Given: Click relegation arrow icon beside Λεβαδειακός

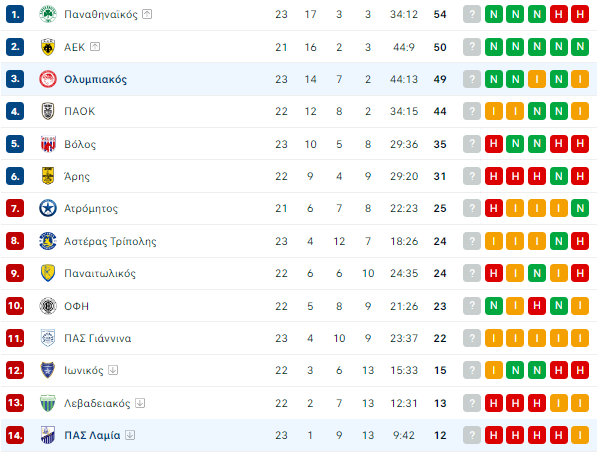Looking at the screenshot, I should tap(140, 403).
